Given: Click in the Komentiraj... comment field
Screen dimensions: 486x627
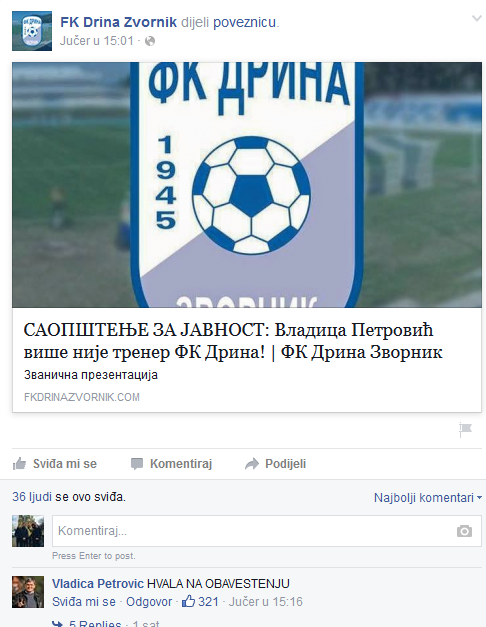Looking at the screenshot, I should point(267,531).
